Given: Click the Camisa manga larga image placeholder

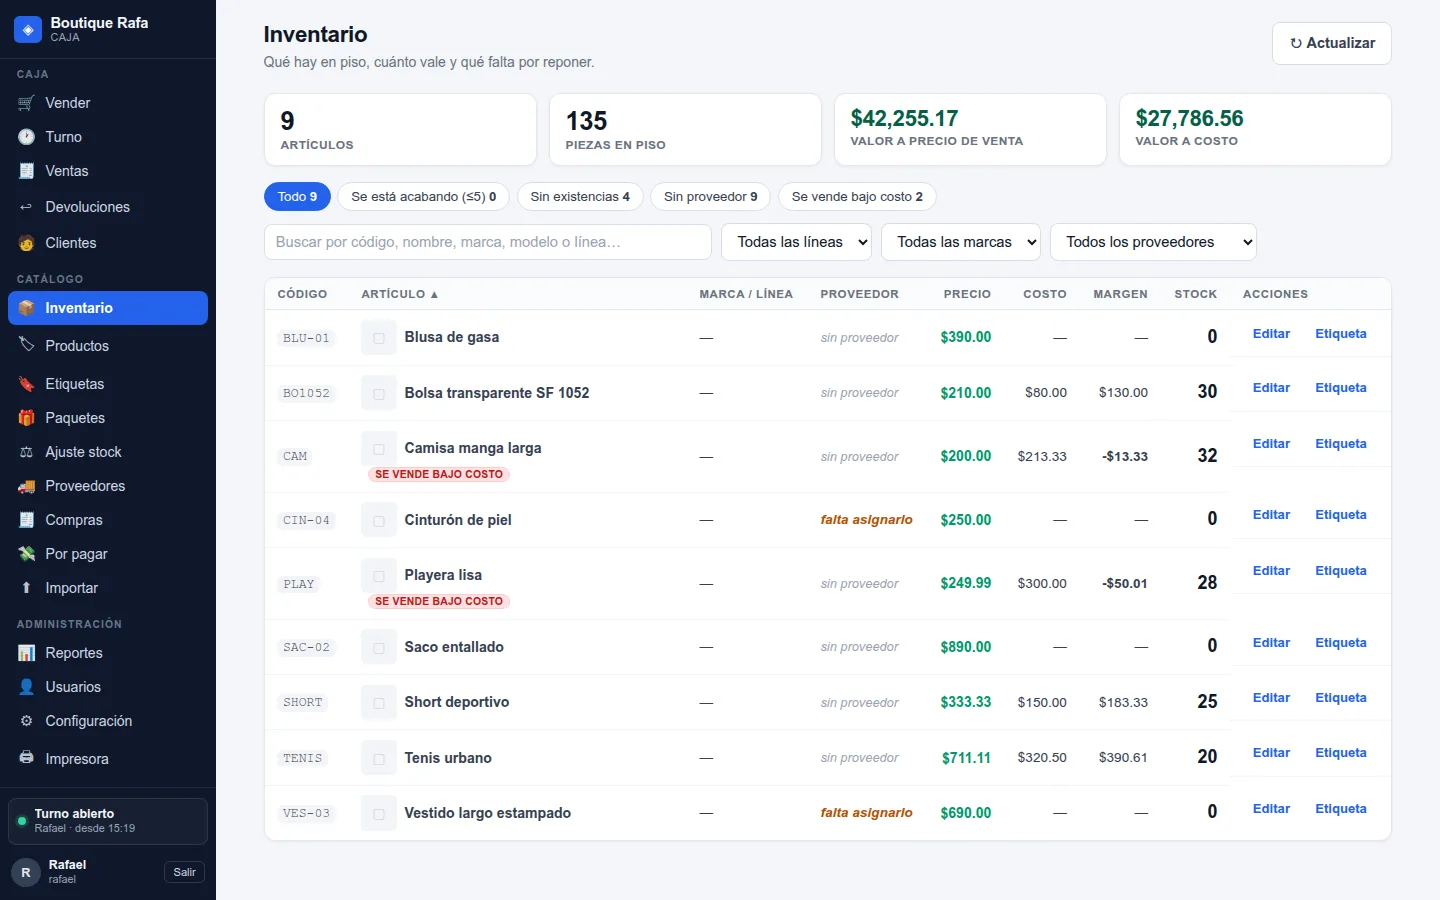Looking at the screenshot, I should click(379, 449).
